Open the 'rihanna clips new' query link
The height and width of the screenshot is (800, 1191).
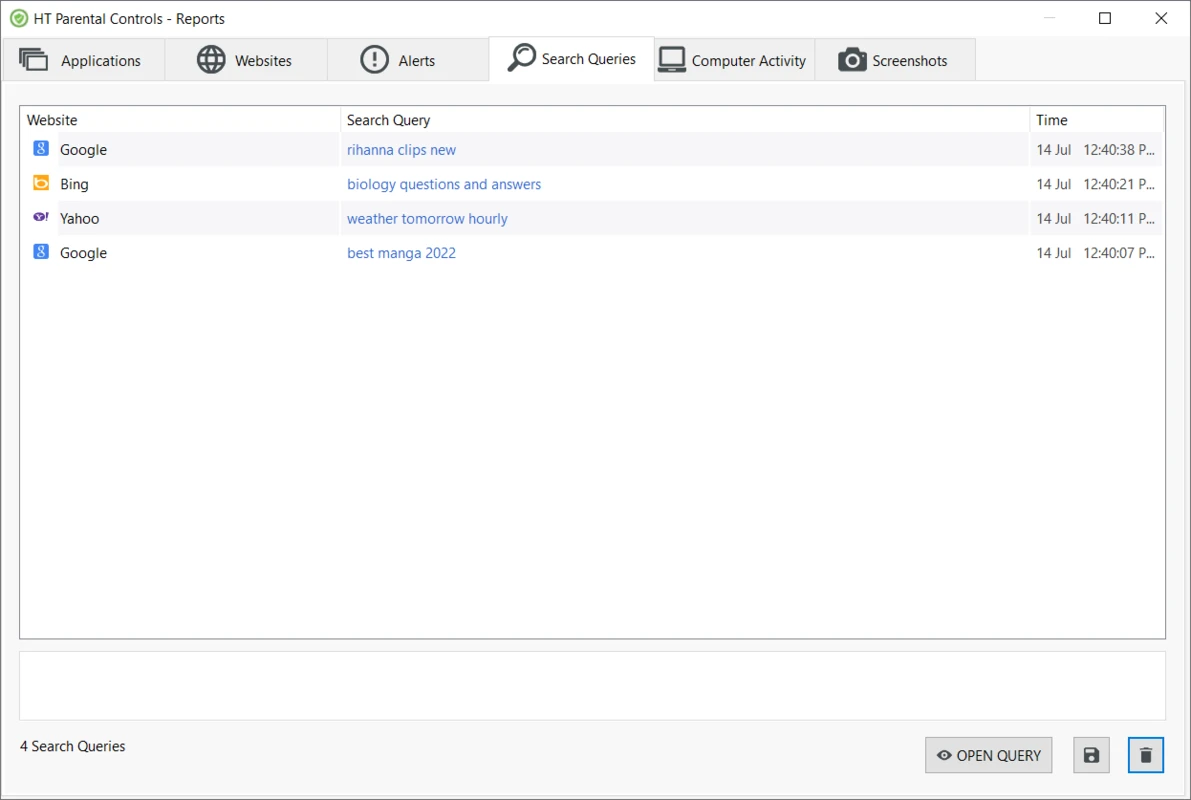(x=401, y=150)
